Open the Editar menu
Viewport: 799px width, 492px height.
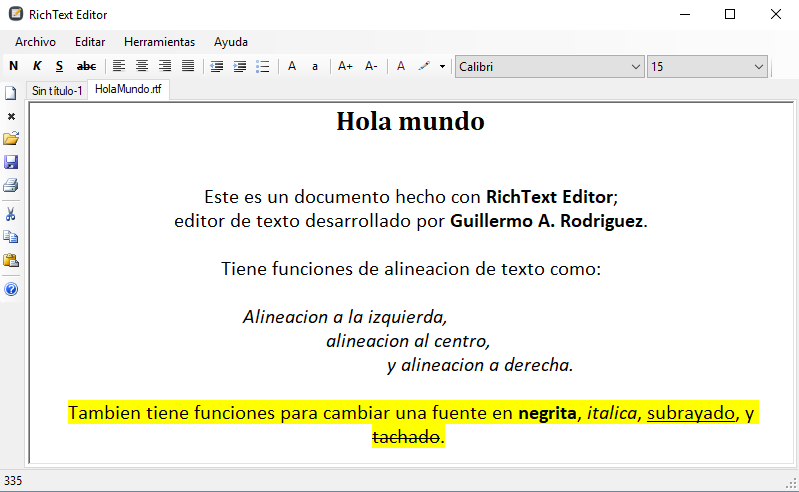(90, 42)
